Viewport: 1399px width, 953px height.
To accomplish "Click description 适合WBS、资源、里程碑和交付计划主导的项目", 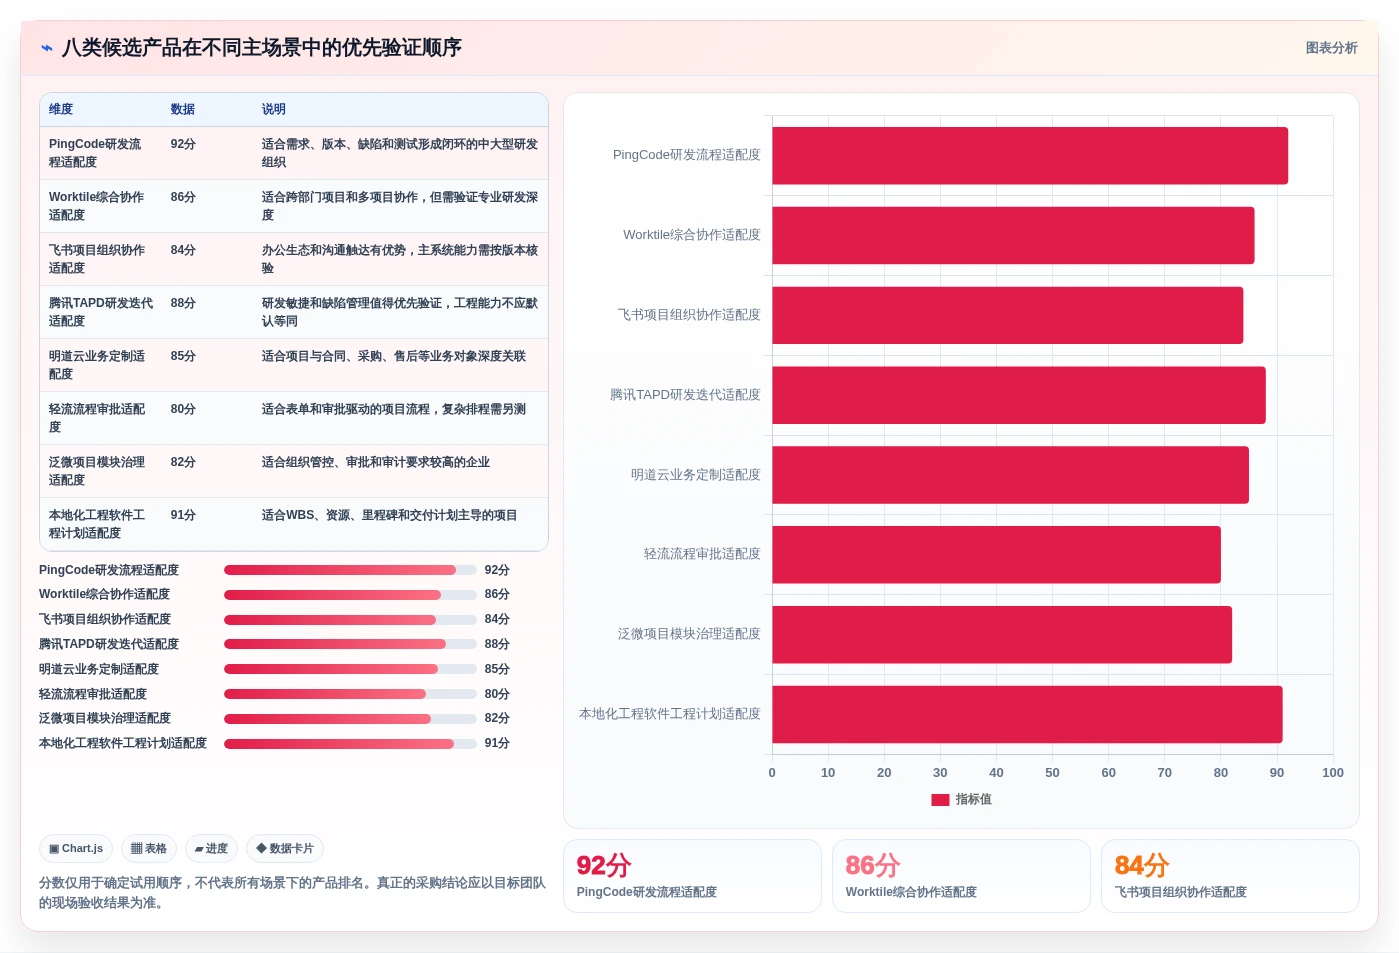I will (x=389, y=515).
